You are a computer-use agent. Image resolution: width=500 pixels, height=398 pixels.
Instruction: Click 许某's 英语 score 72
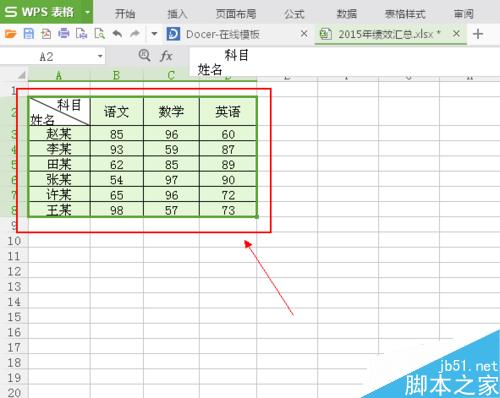(x=228, y=194)
